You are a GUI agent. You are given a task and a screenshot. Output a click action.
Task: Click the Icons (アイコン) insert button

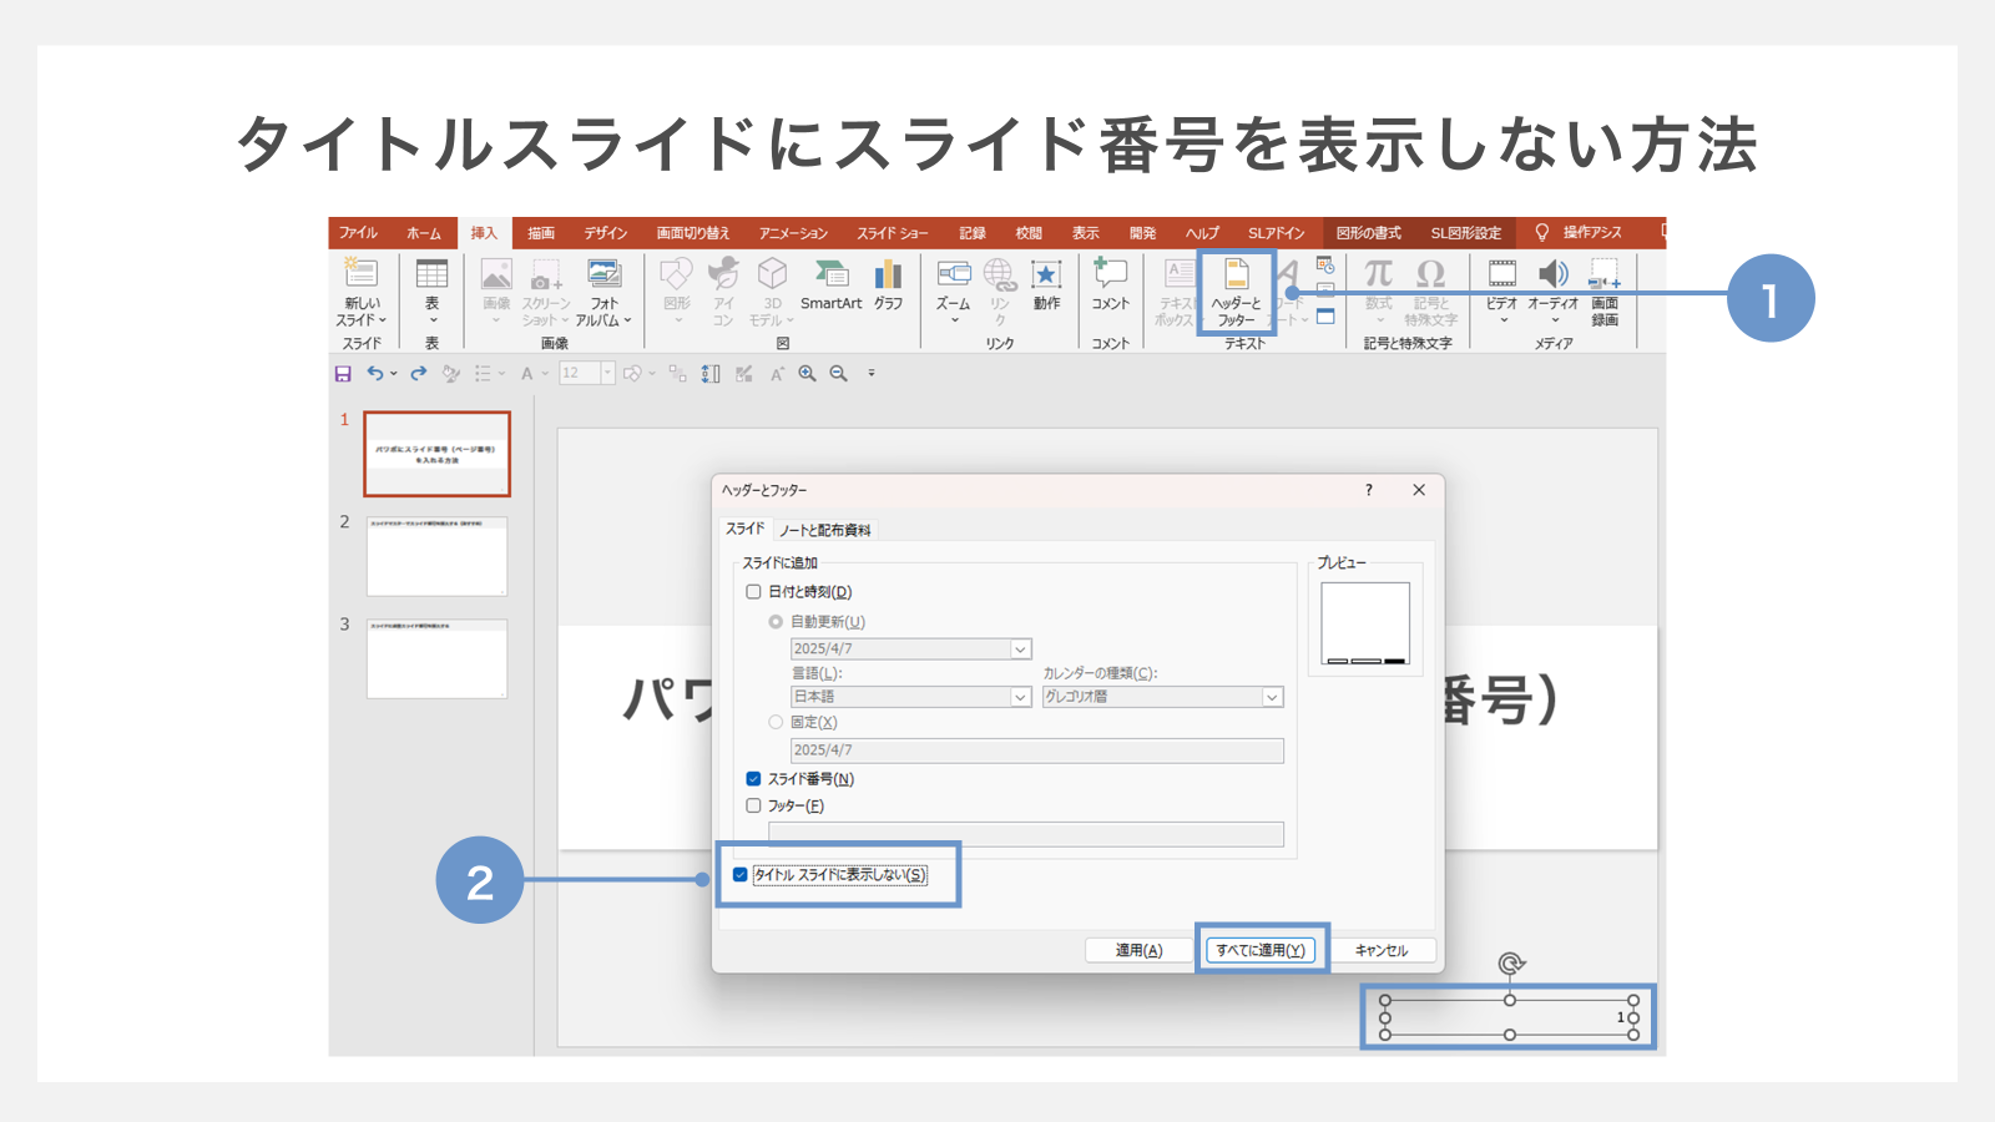[723, 274]
